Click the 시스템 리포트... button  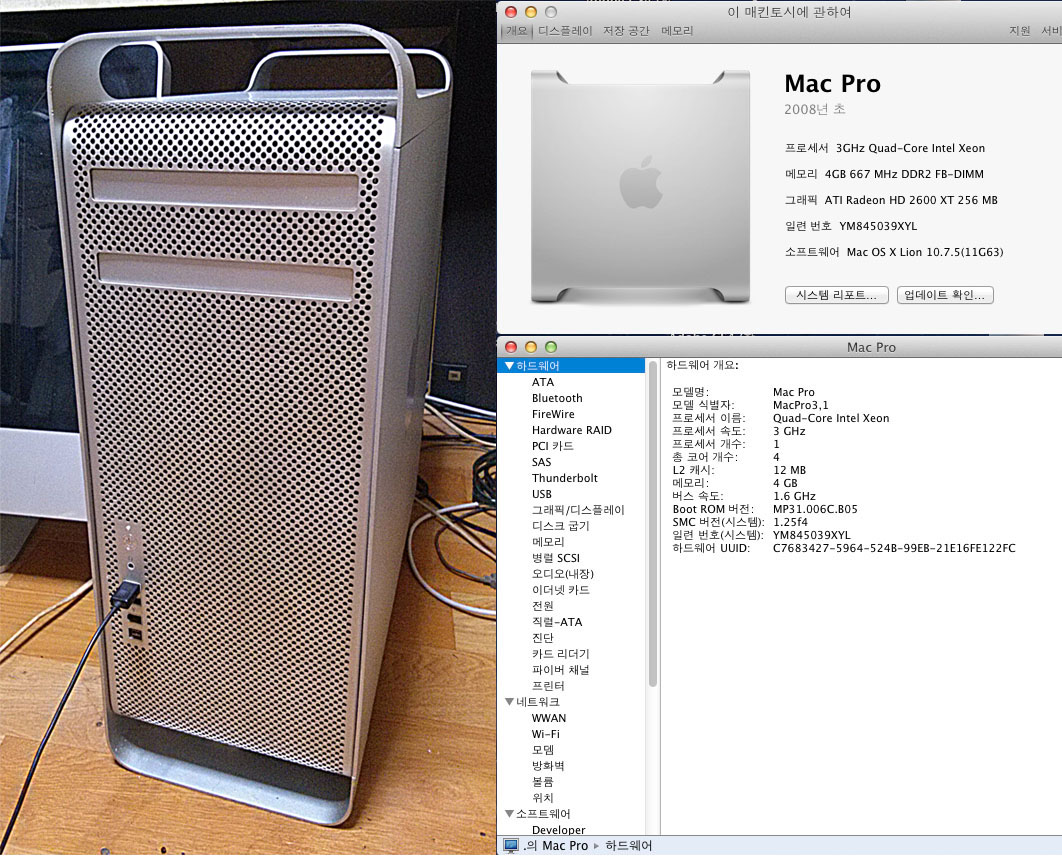836,295
